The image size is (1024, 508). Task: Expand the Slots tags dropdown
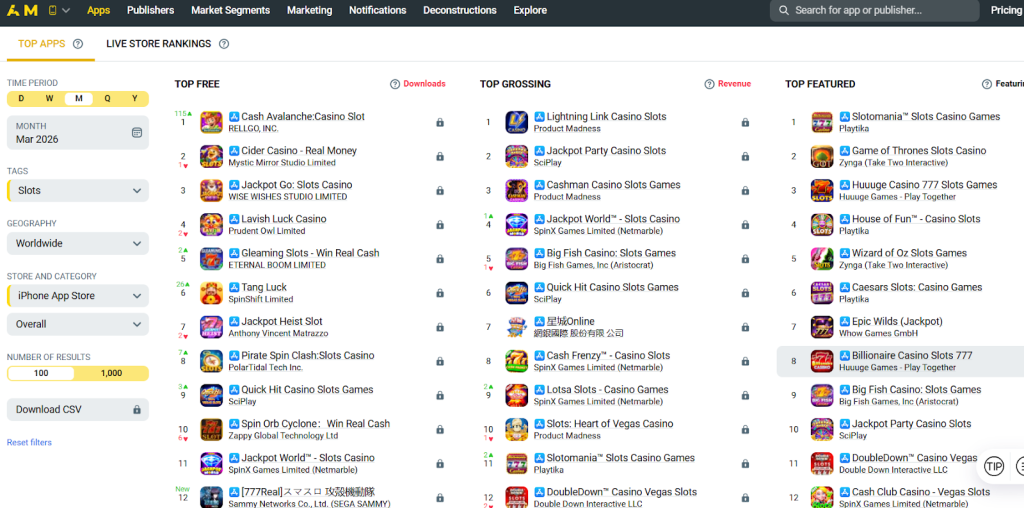tap(77, 190)
